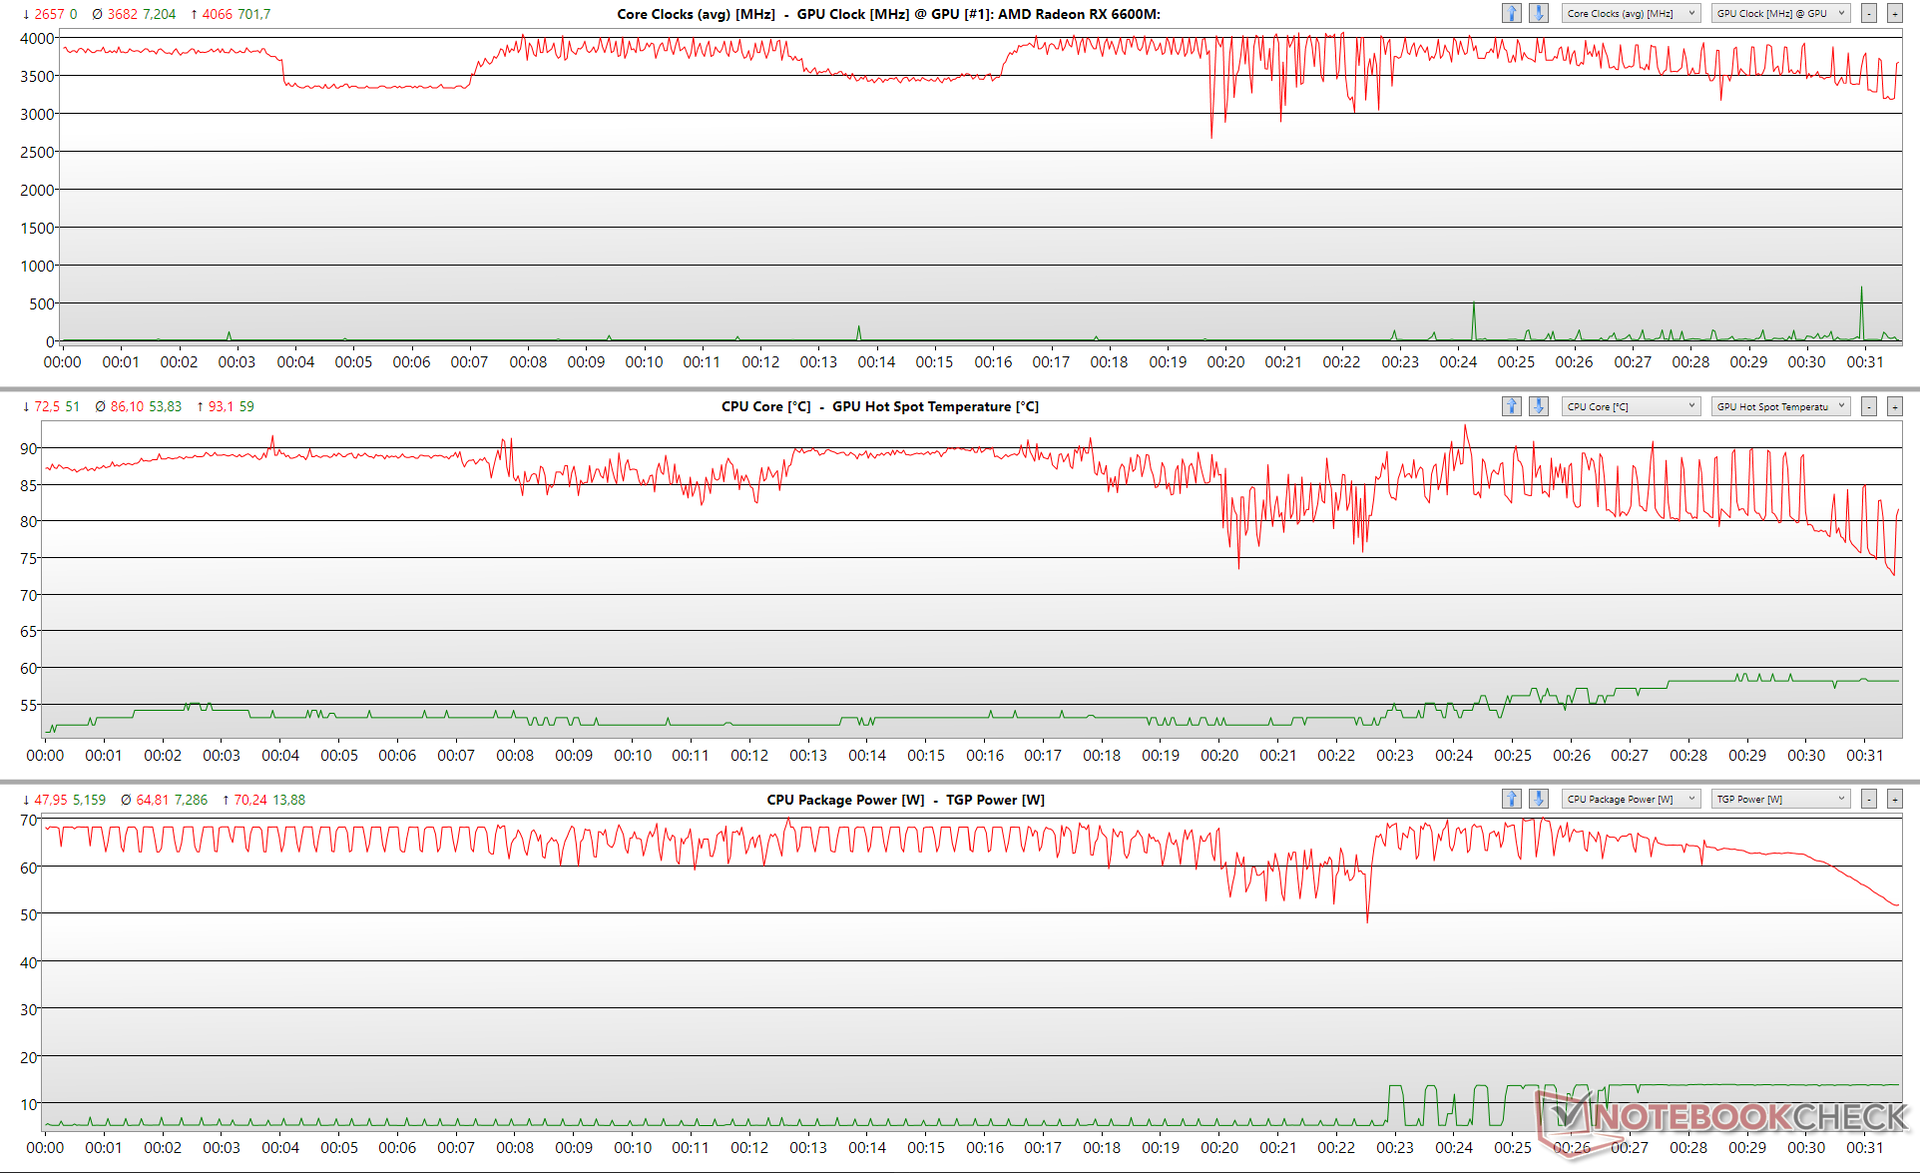Open TGP Power [W] dropdown
This screenshot has height=1173, width=1920.
pyautogui.click(x=1780, y=799)
